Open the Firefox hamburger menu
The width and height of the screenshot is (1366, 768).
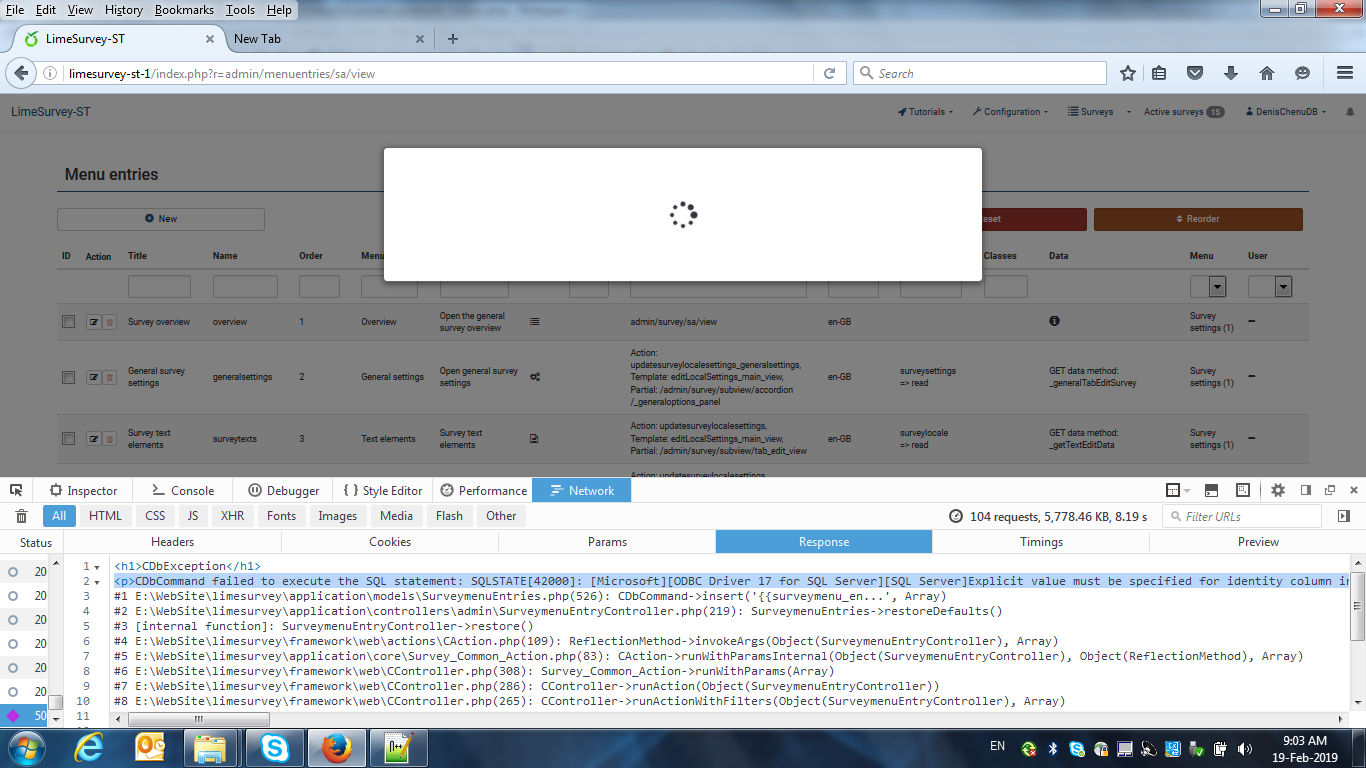1345,73
